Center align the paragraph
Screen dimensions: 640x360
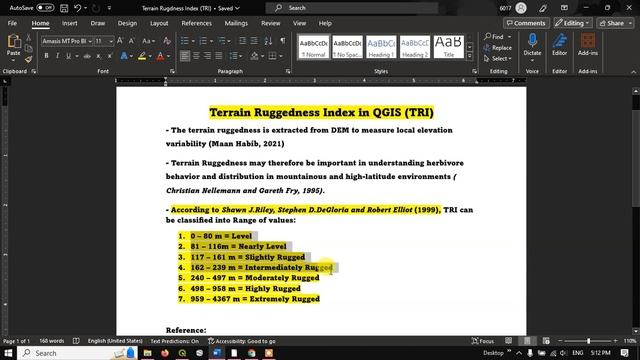(x=196, y=56)
